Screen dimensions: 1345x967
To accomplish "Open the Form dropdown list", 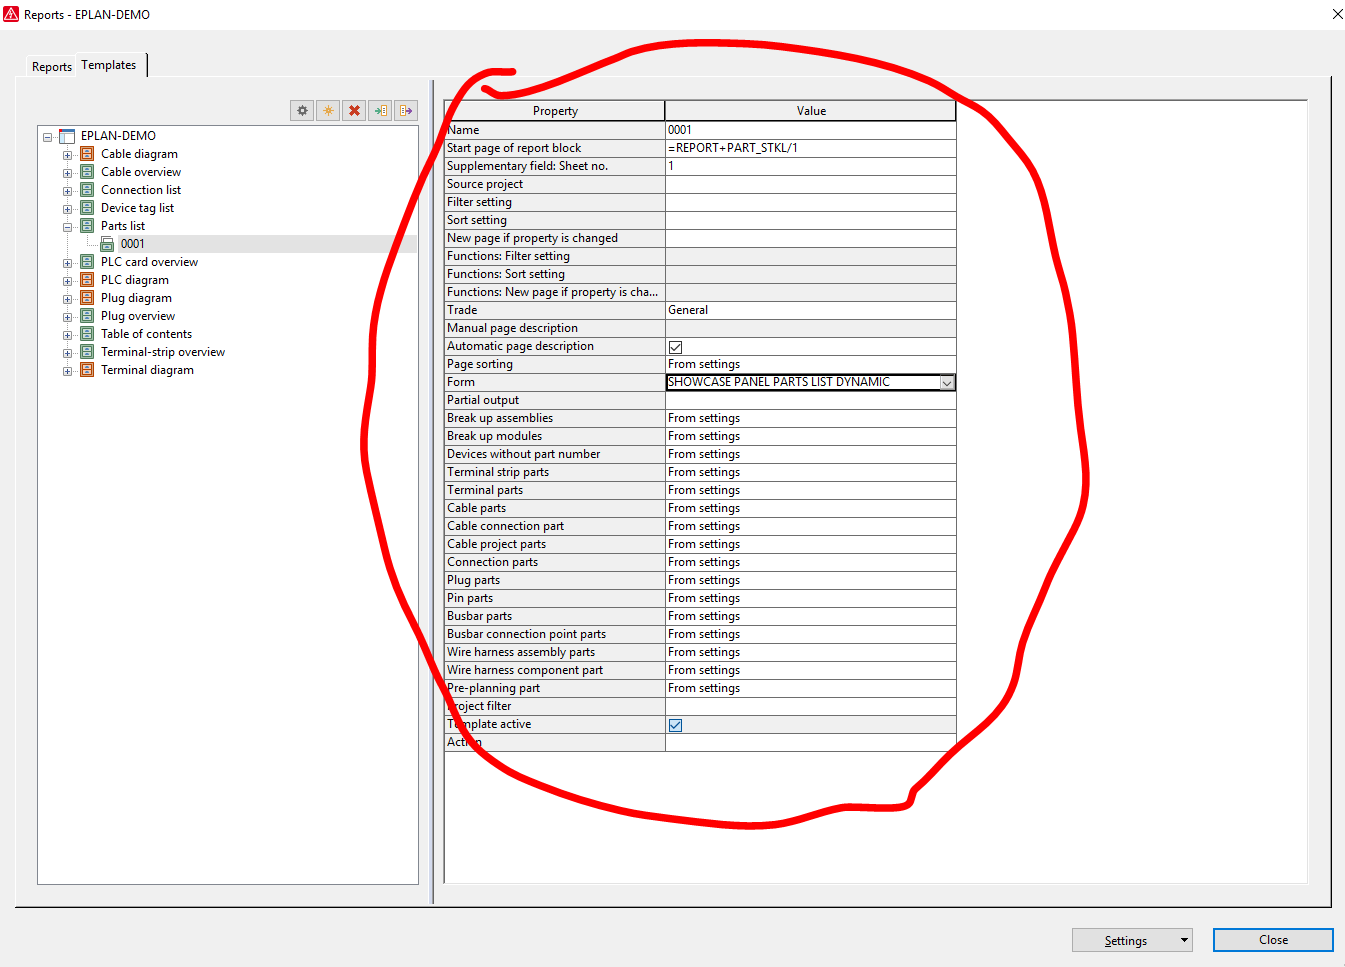I will pos(946,382).
